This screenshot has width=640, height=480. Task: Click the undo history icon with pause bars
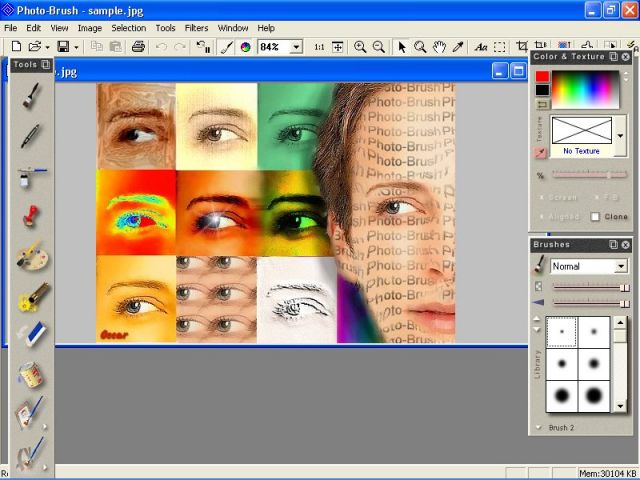click(x=203, y=47)
